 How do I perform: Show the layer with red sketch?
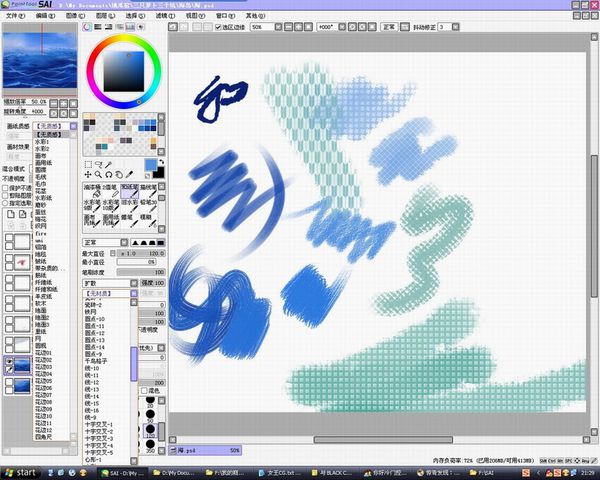click(x=10, y=259)
